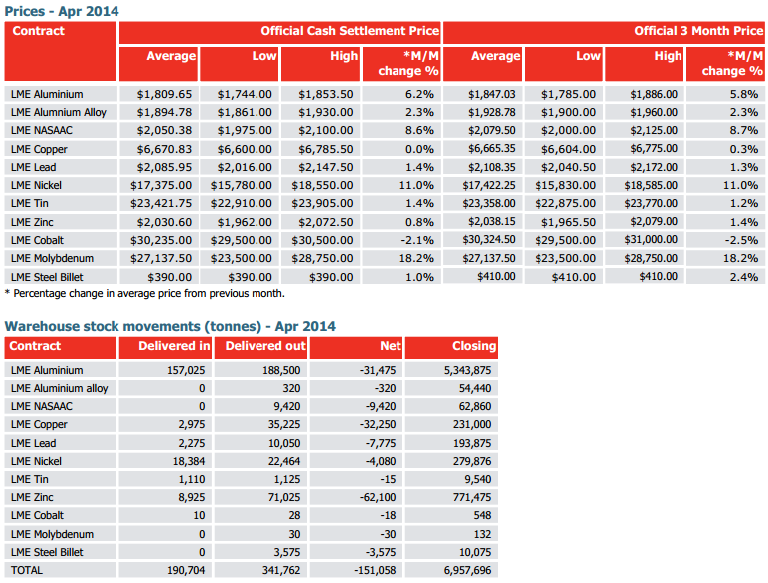Click the value $1,744.00
The height and width of the screenshot is (583, 768).
[244, 94]
